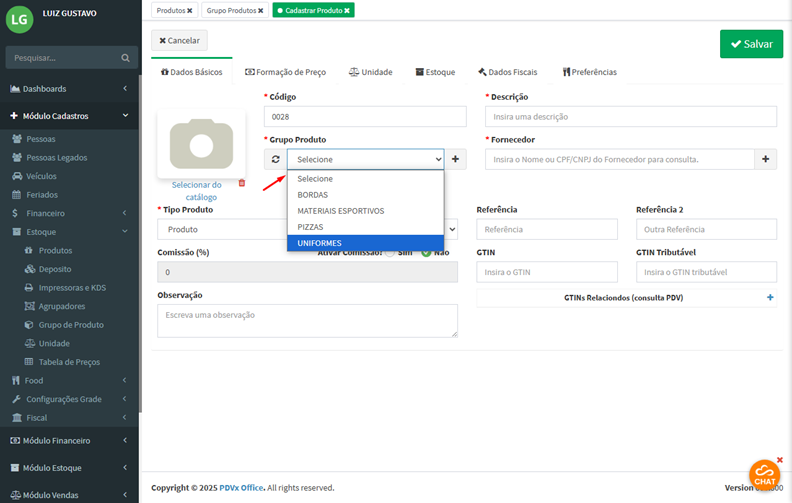Click the search magnifier icon in sidebar
The width and height of the screenshot is (792, 503).
(x=125, y=58)
